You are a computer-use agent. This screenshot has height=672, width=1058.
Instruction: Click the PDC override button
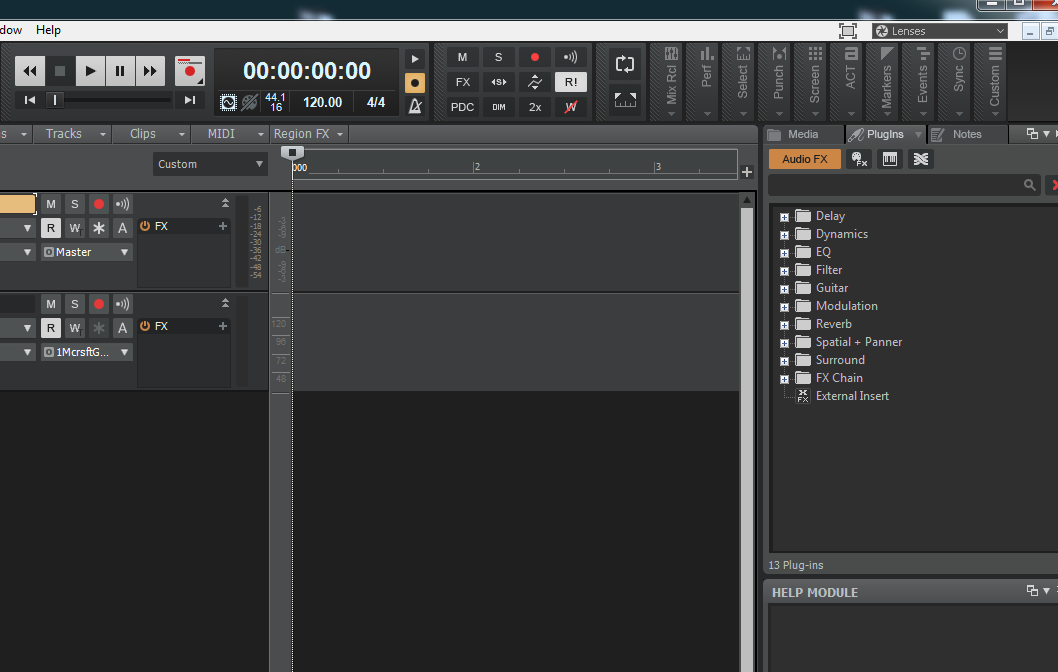[462, 107]
